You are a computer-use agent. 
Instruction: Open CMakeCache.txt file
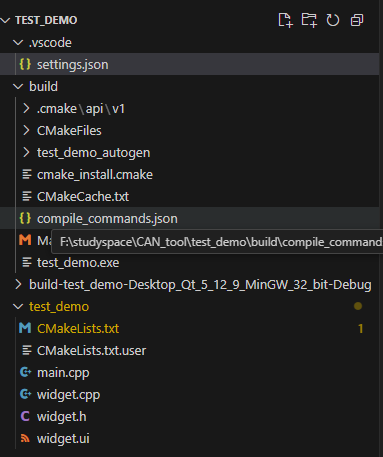click(x=83, y=197)
